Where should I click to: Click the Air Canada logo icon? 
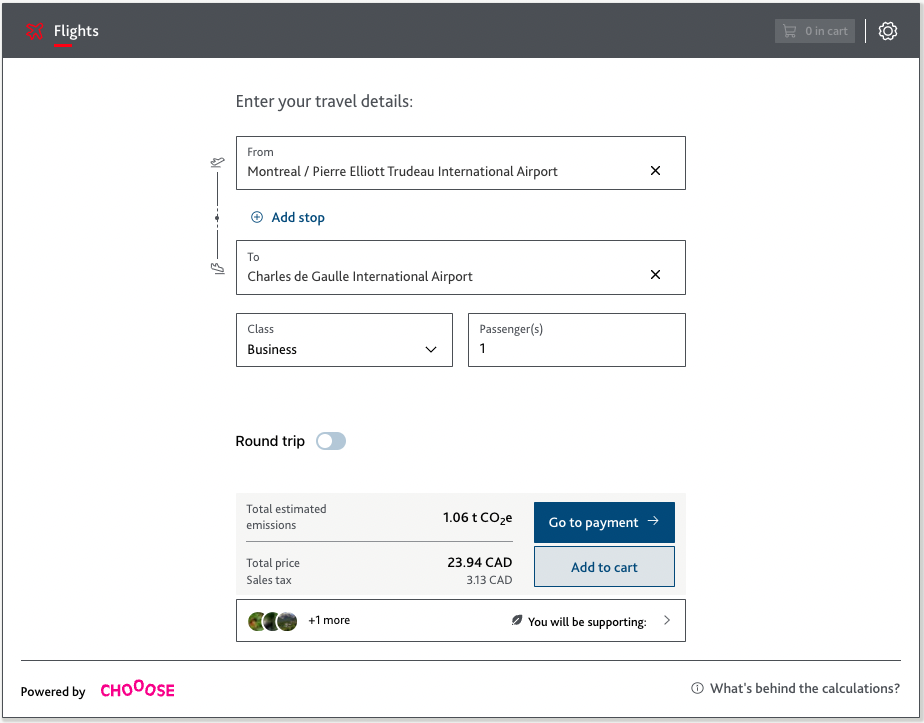[x=35, y=31]
